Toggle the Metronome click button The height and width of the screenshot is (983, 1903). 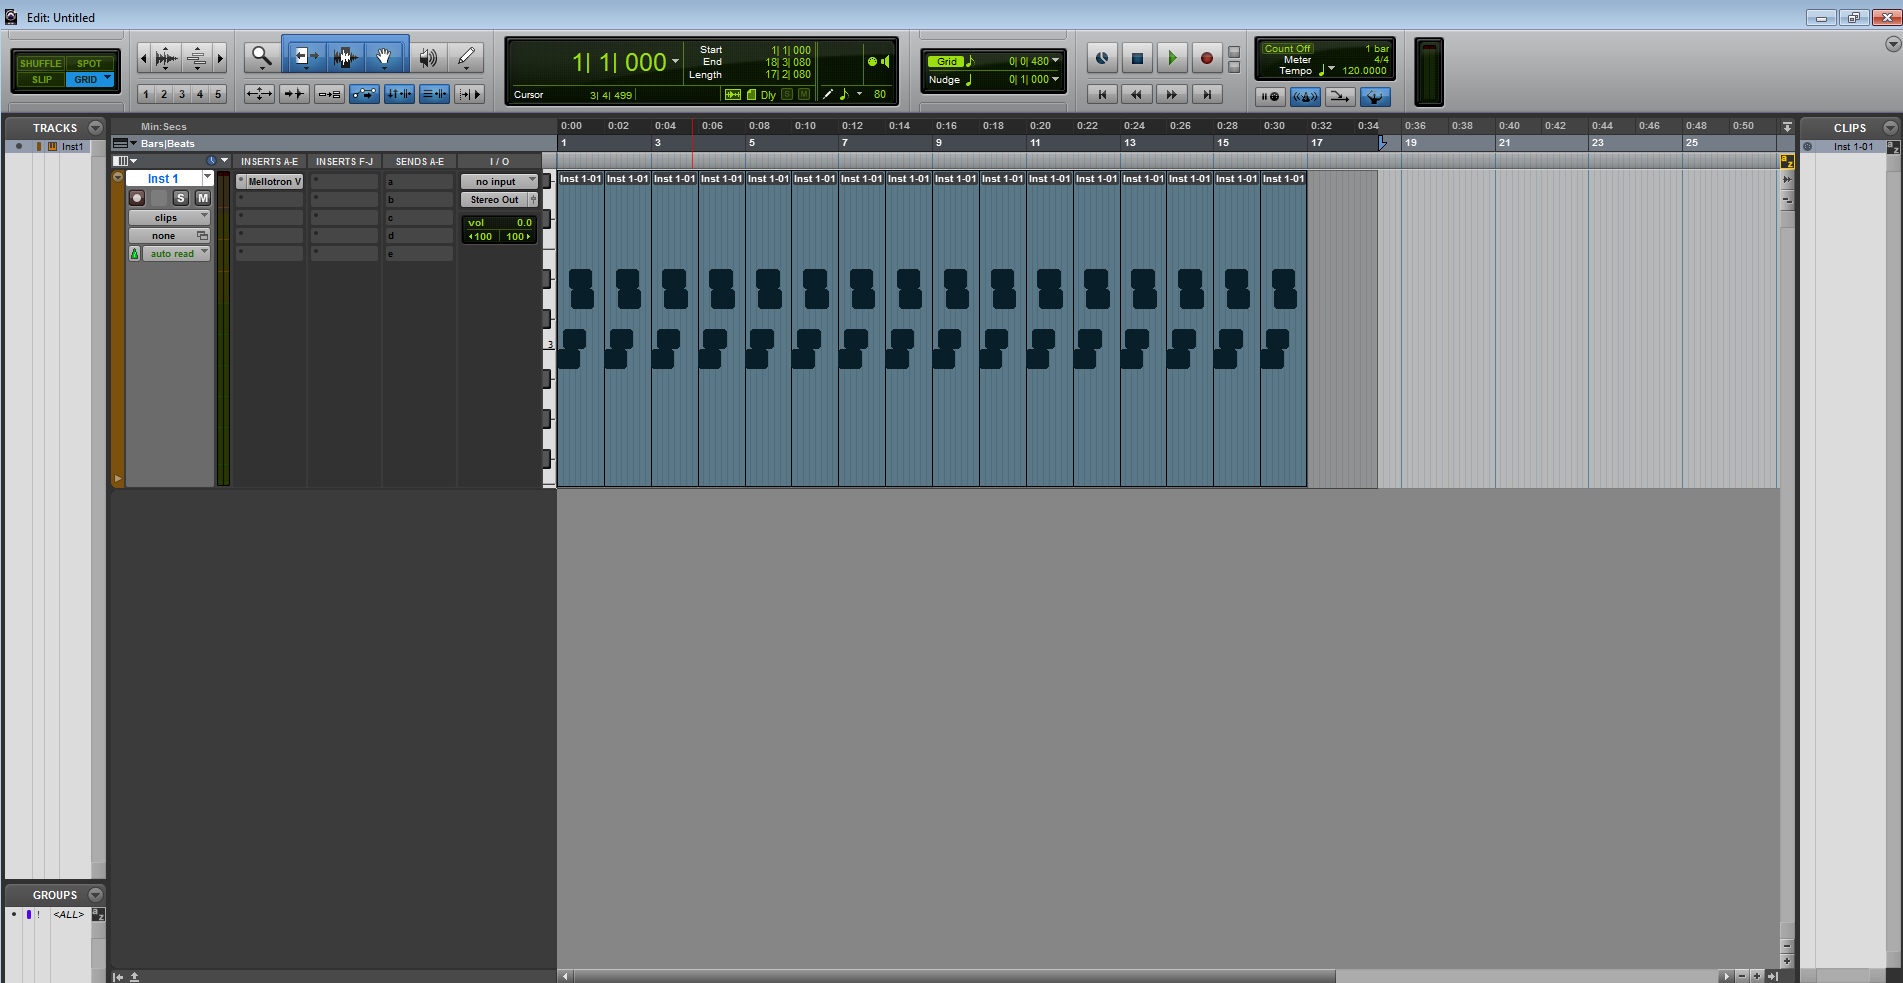[x=1305, y=96]
